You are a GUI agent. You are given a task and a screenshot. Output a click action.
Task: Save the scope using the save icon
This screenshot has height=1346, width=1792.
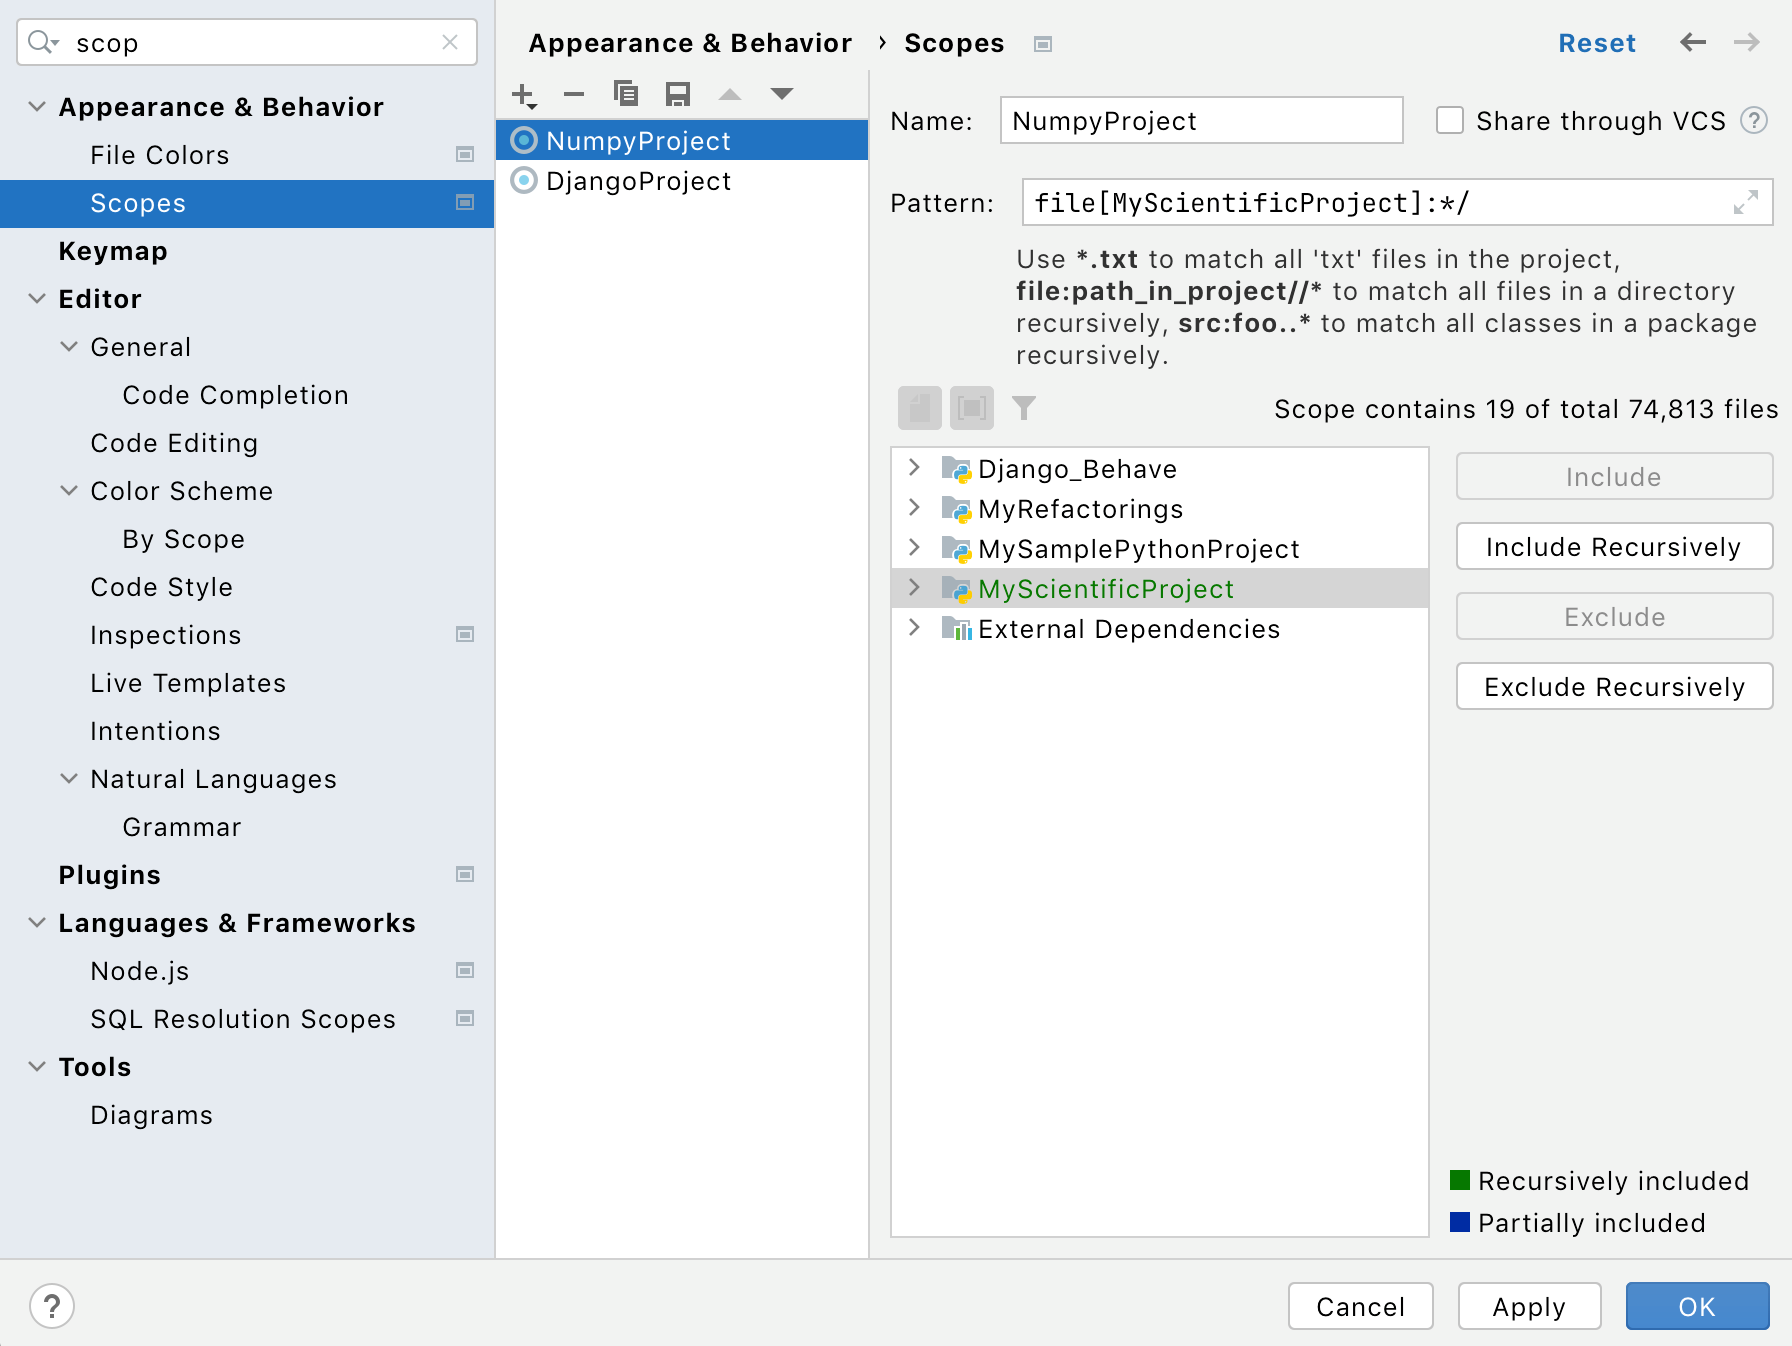point(679,93)
